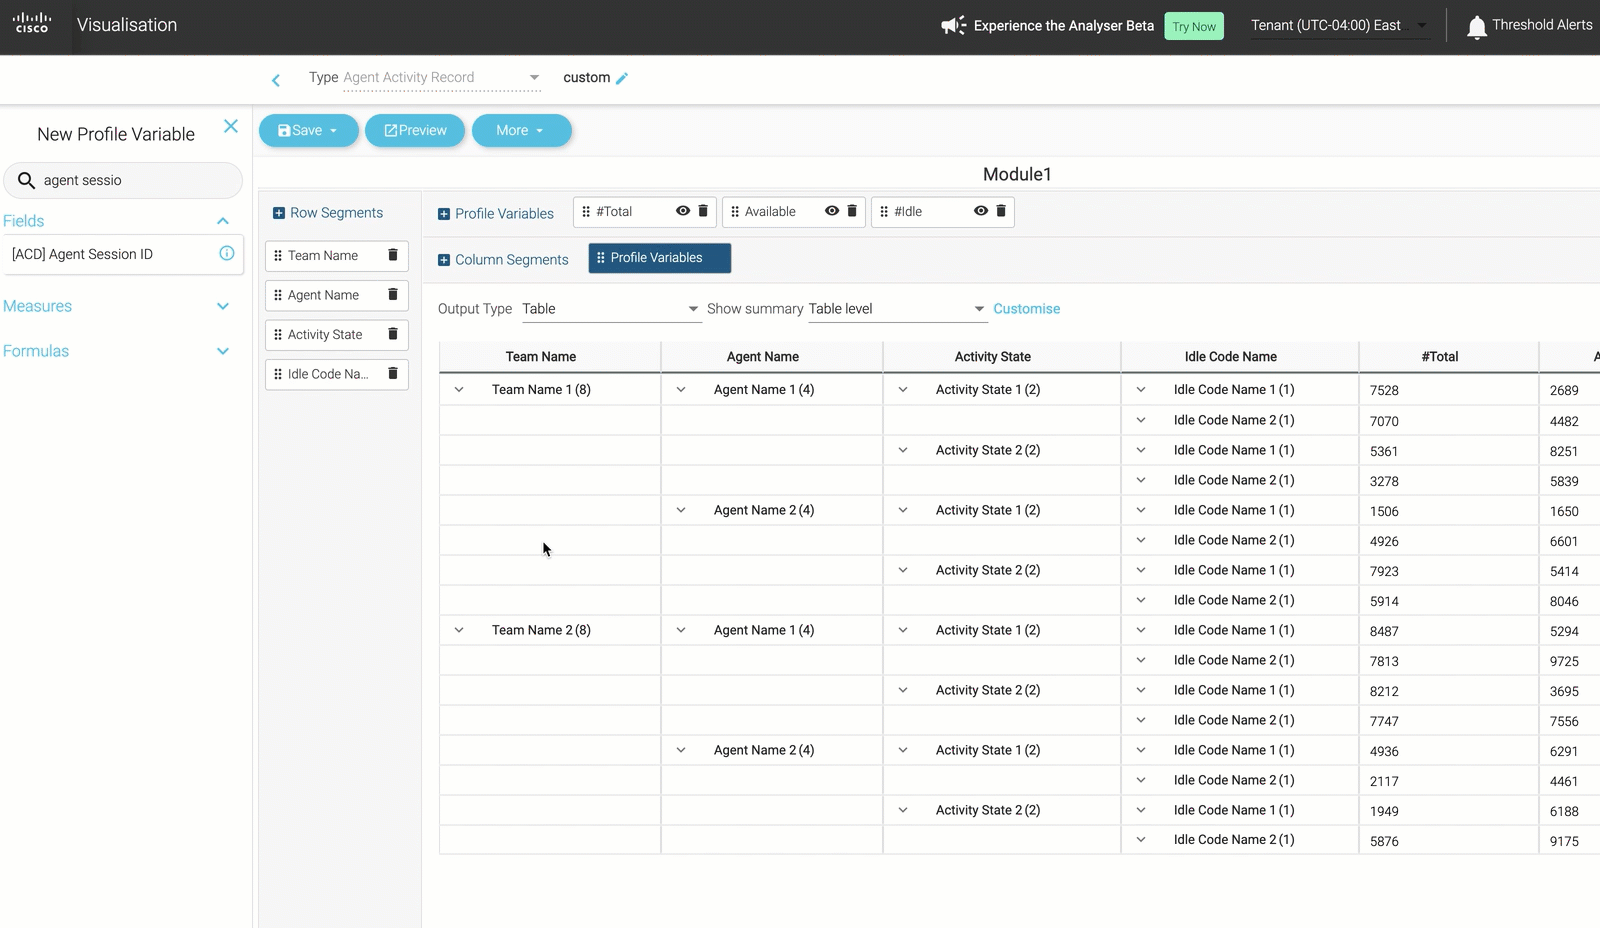Open the Threshold Alerts bell icon

(1477, 25)
